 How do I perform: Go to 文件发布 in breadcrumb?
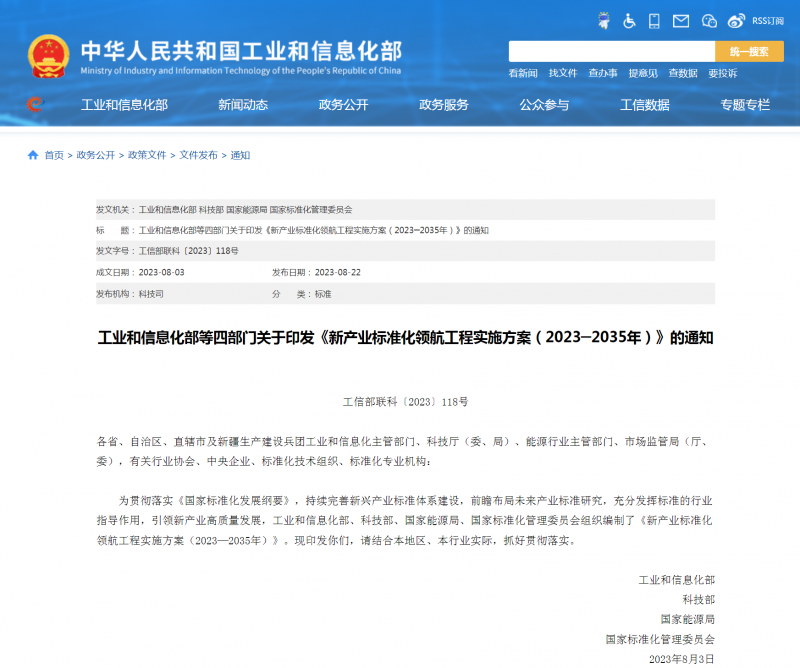pos(198,155)
